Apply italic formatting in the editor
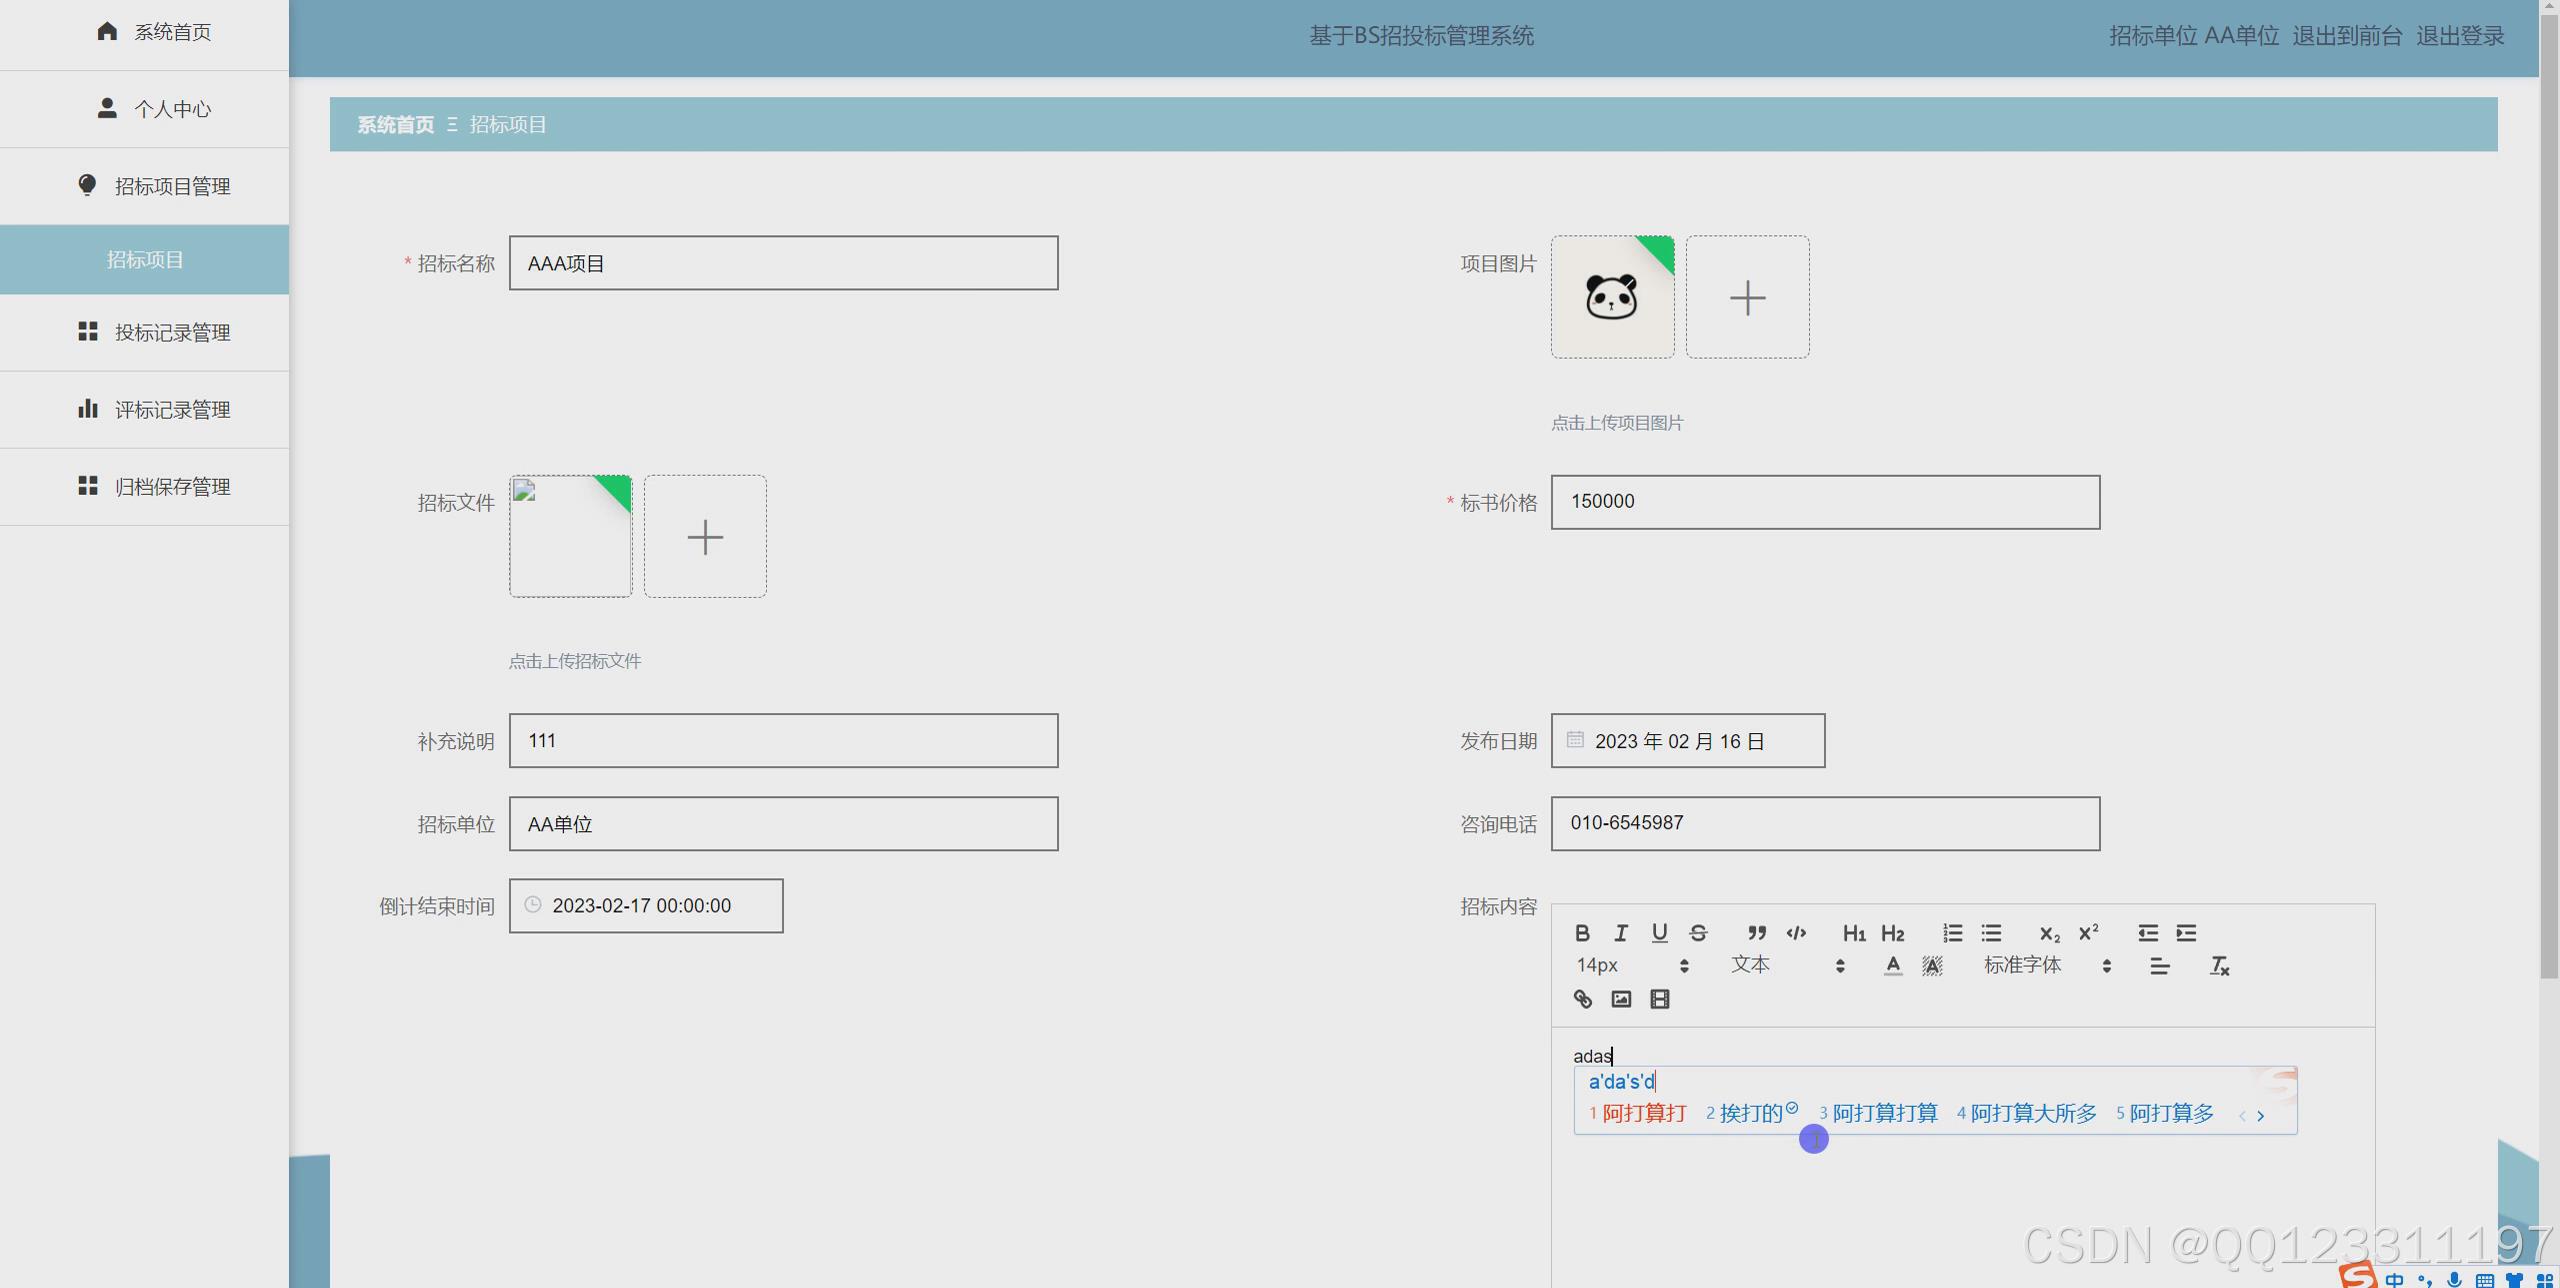 coord(1621,932)
